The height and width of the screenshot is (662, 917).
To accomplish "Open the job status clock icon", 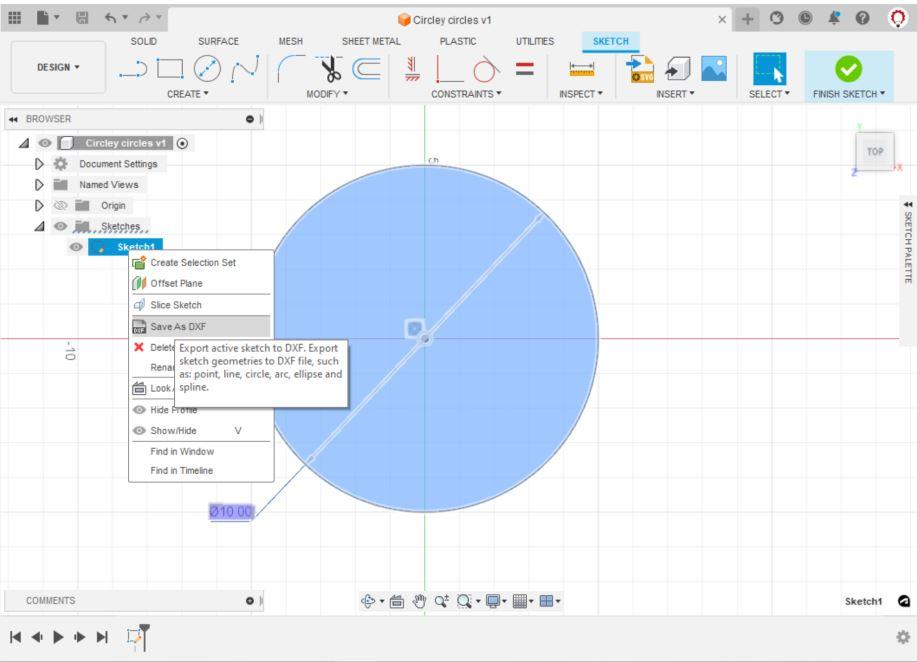I will (x=805, y=18).
